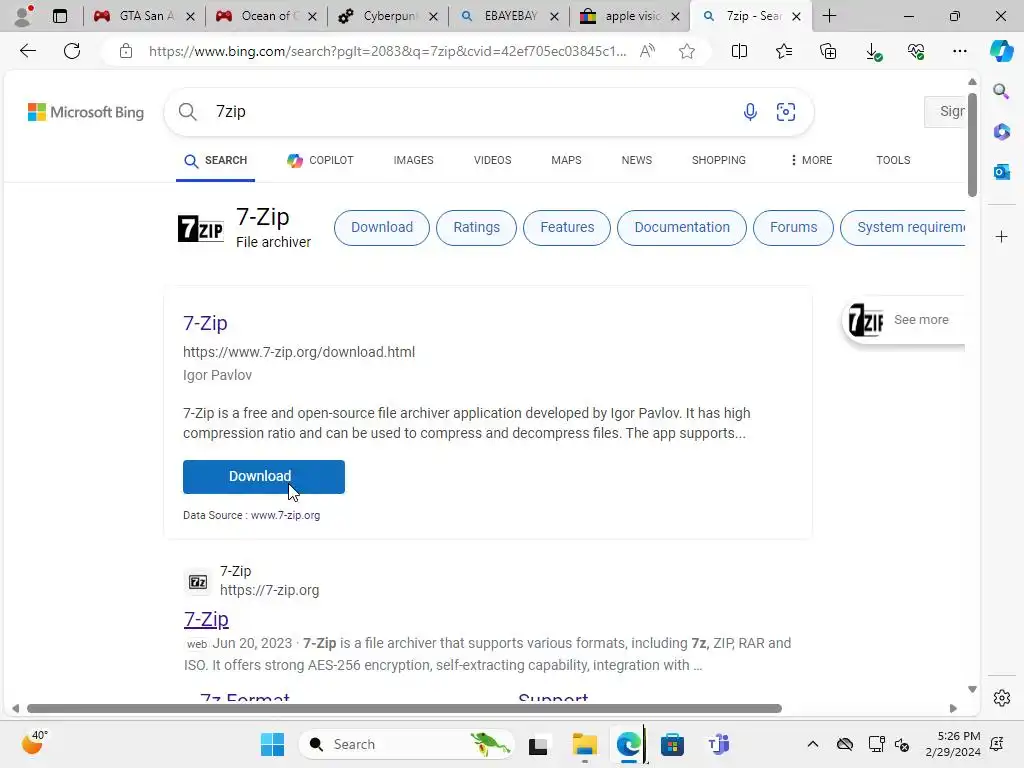
Task: Select the COPILOT search tab
Action: (x=320, y=160)
